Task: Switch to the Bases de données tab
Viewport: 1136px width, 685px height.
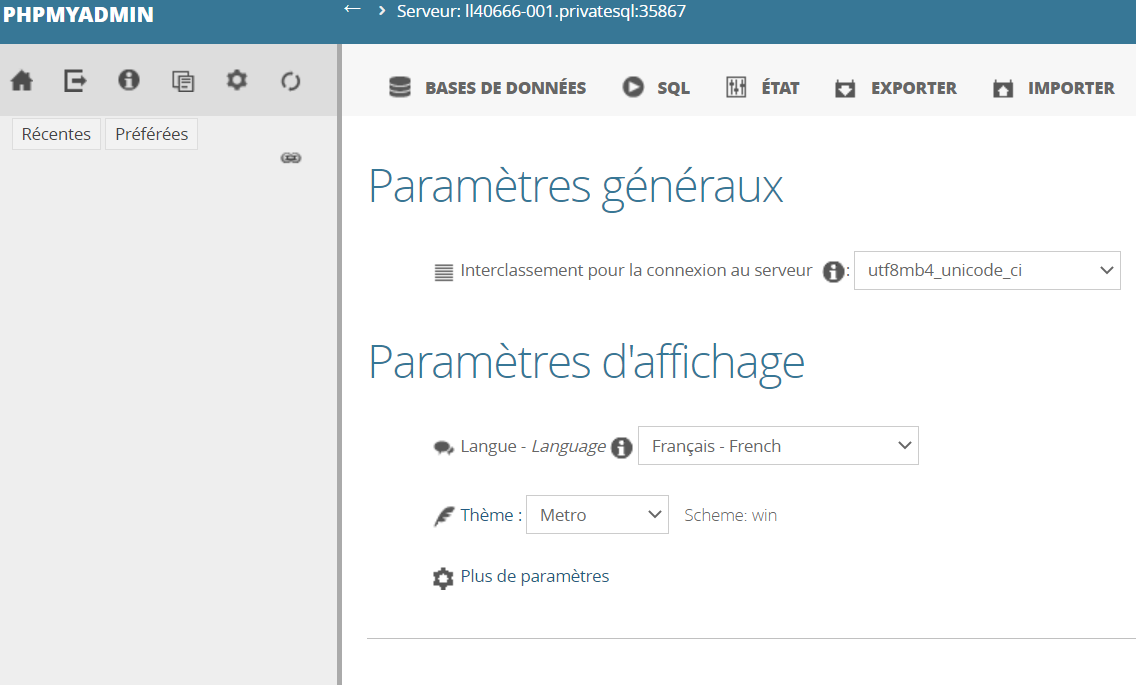Action: coord(488,88)
